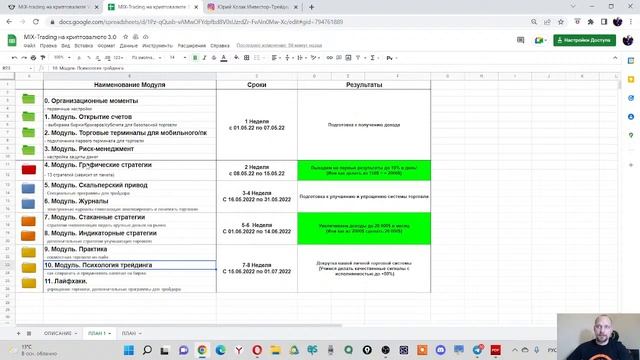Open the horizontal align dropdown
This screenshot has width=640, height=360.
[x=276, y=58]
